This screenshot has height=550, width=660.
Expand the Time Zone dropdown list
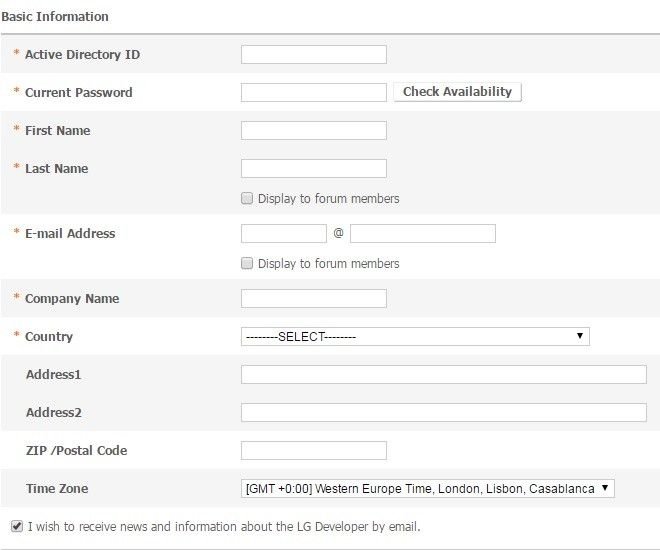[427, 489]
